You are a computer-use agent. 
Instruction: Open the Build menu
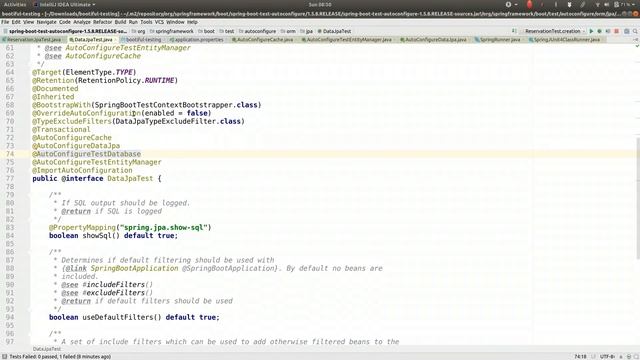pyautogui.click(x=120, y=22)
